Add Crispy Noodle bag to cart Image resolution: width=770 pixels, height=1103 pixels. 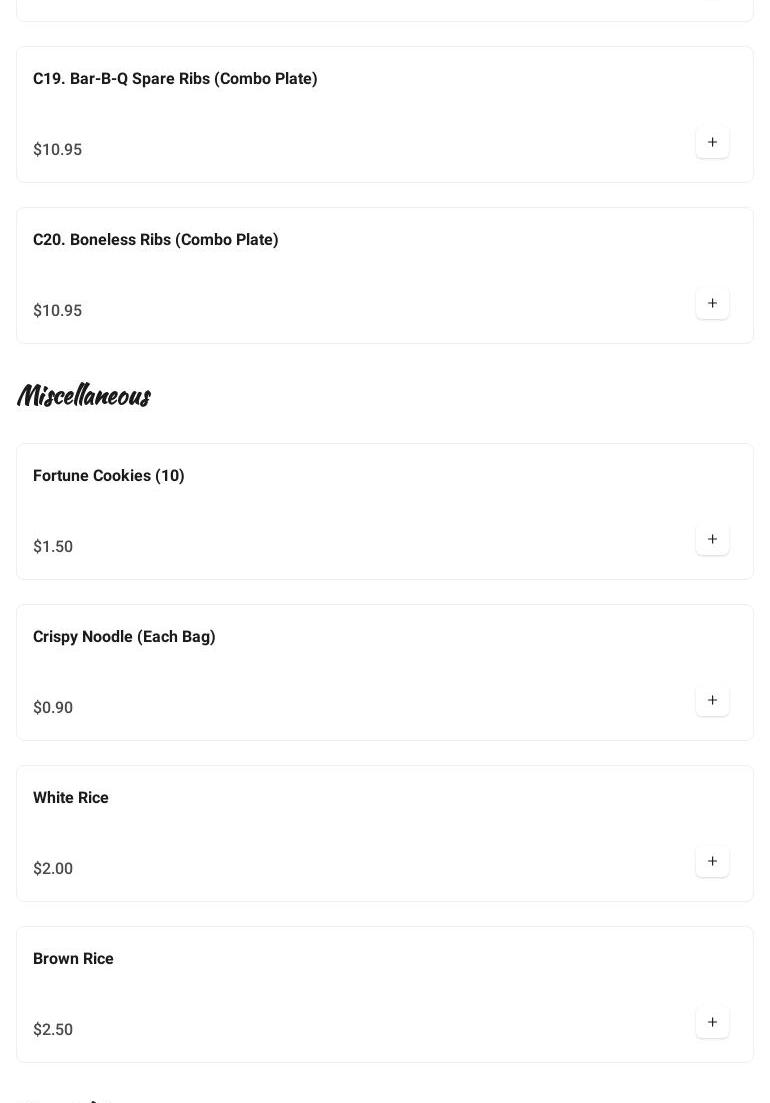tap(712, 701)
